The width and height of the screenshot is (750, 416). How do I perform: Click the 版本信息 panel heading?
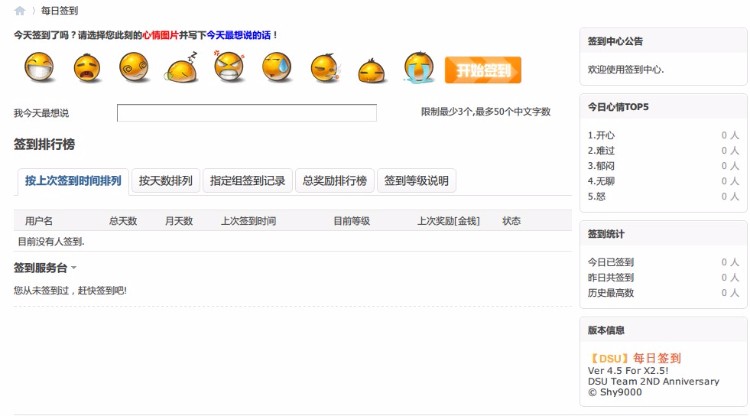coord(606,330)
